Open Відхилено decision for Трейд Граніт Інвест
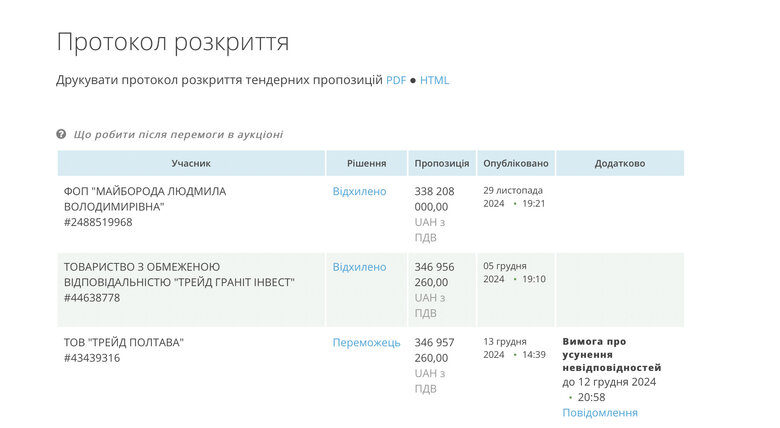The width and height of the screenshot is (780, 428). 359,267
